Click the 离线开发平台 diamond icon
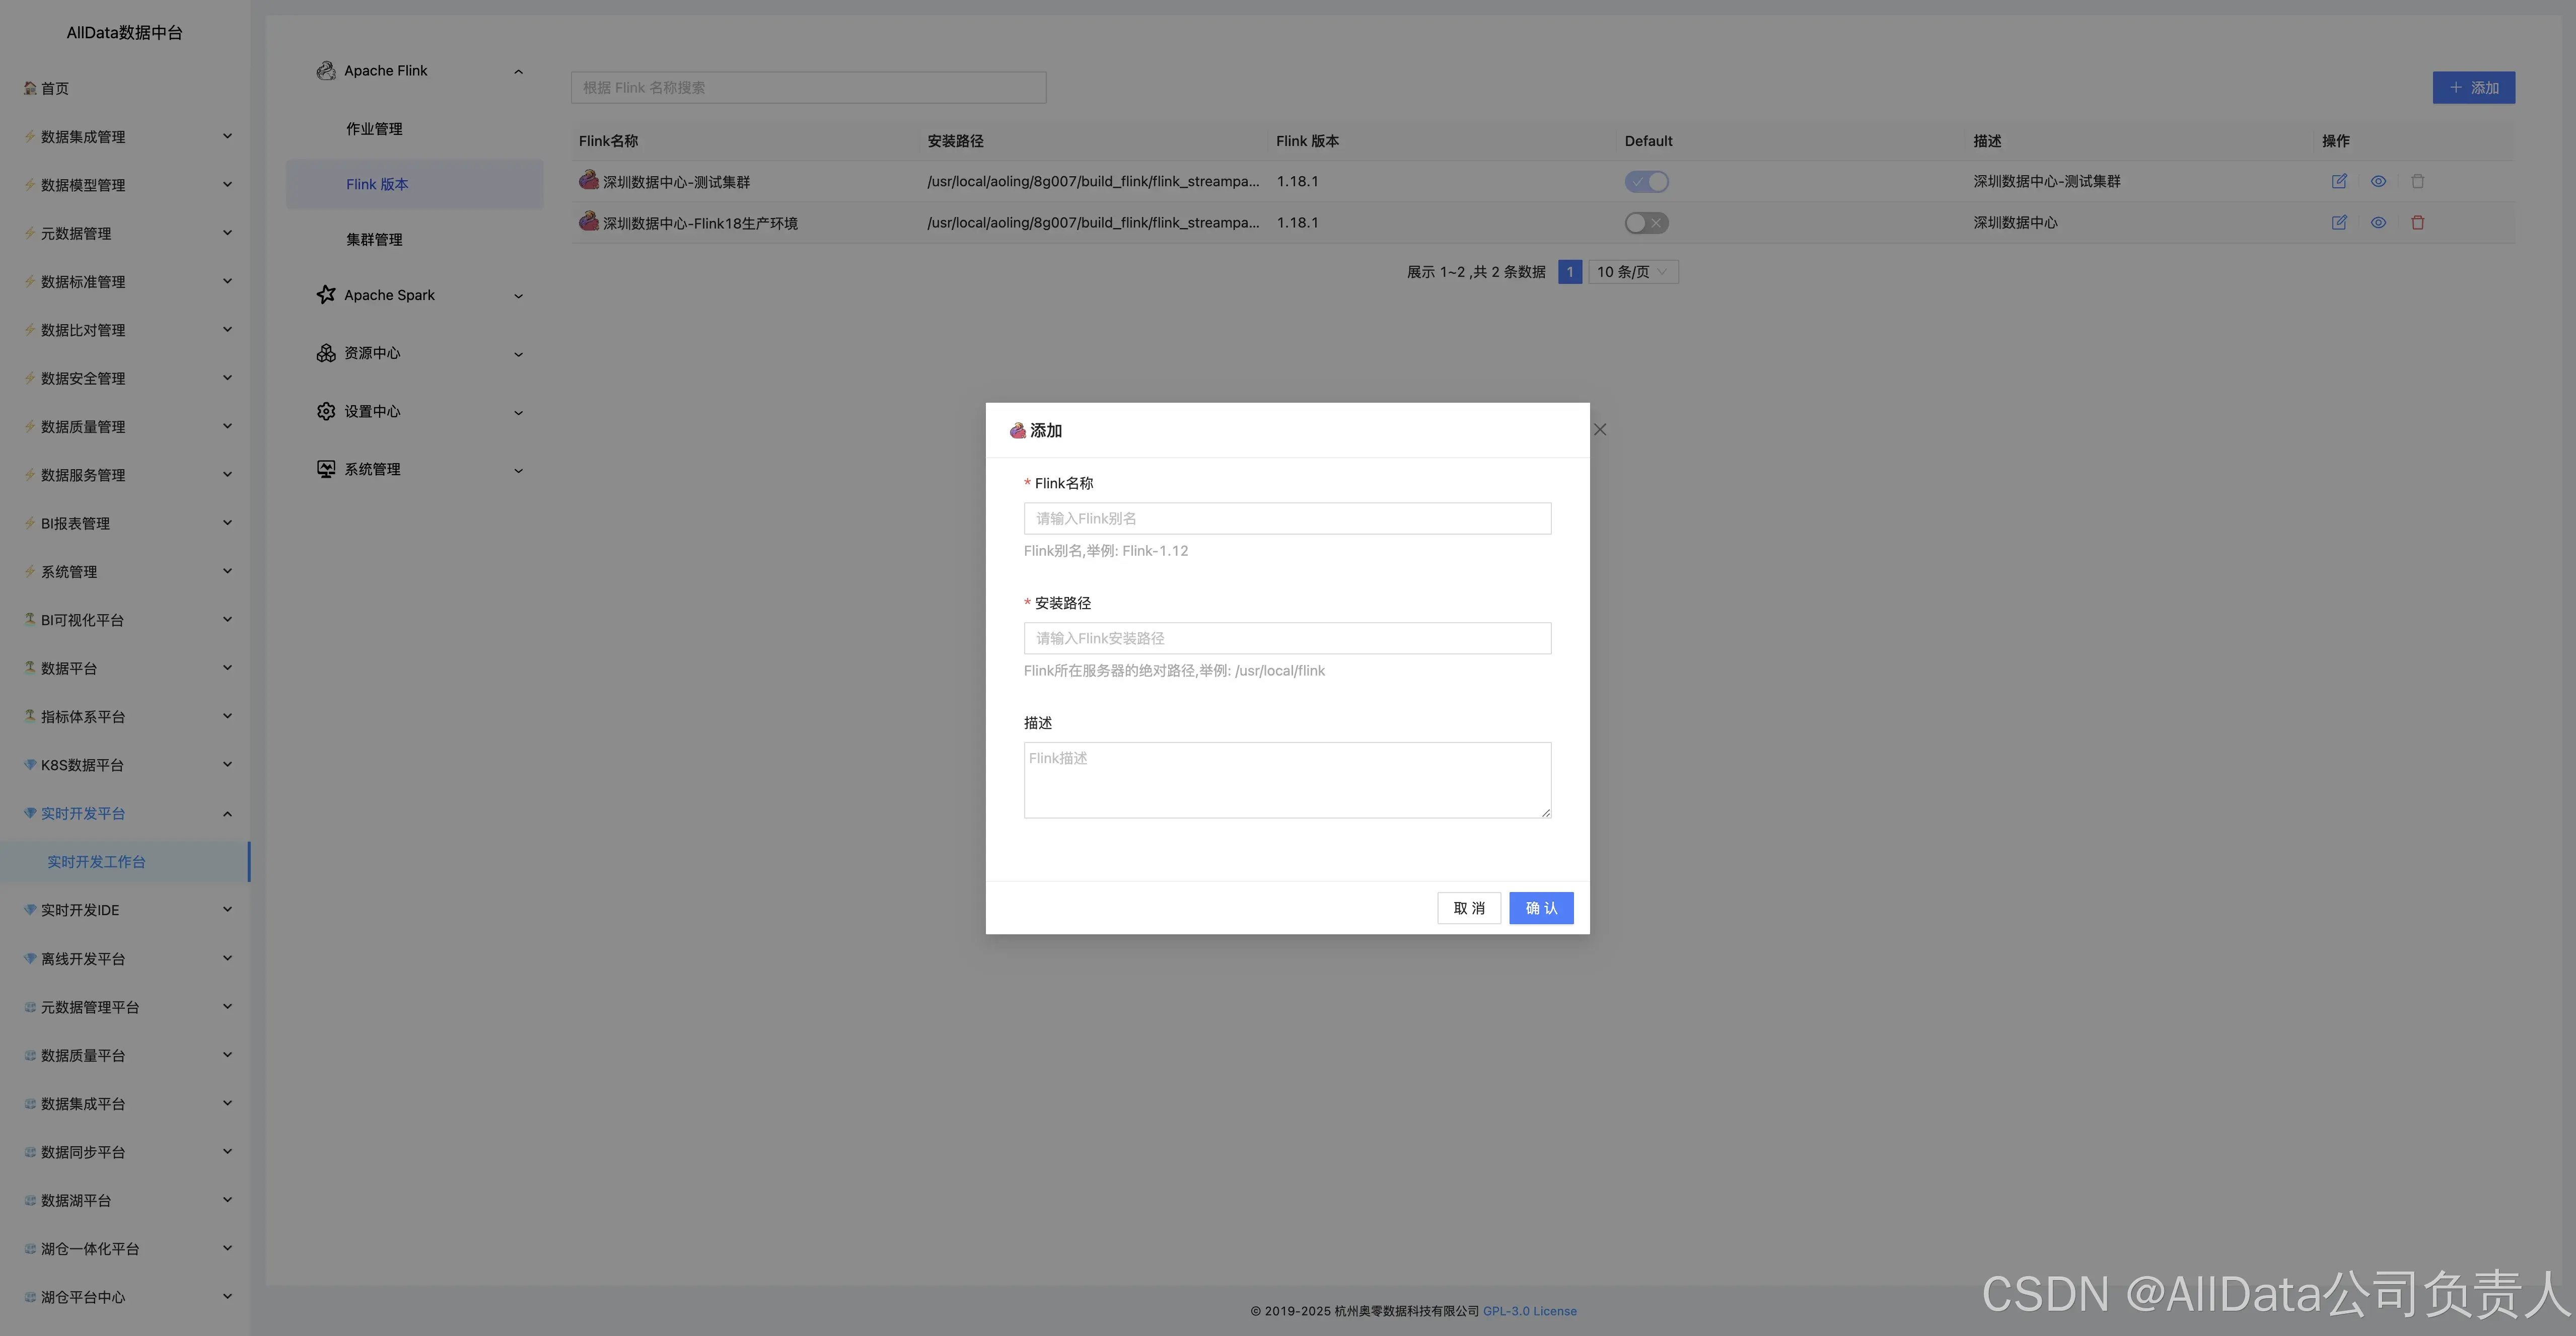Viewport: 2576px width, 1336px height. (30, 958)
